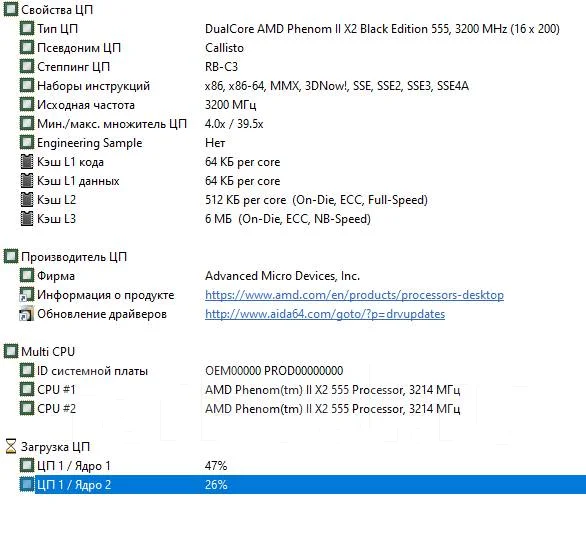This screenshot has width=586, height=541.
Task: Select the CPU #1 label
Action: coord(56,390)
